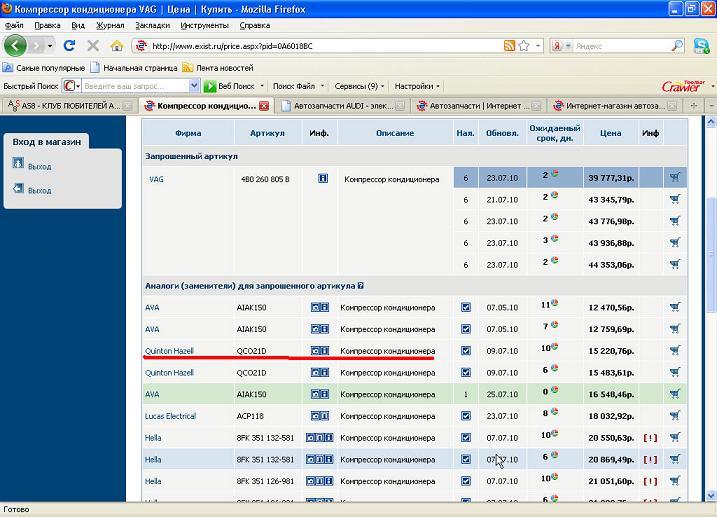Expand the address bar dropdown arrow
Image resolution: width=717 pixels, height=517 pixels.
(x=538, y=46)
